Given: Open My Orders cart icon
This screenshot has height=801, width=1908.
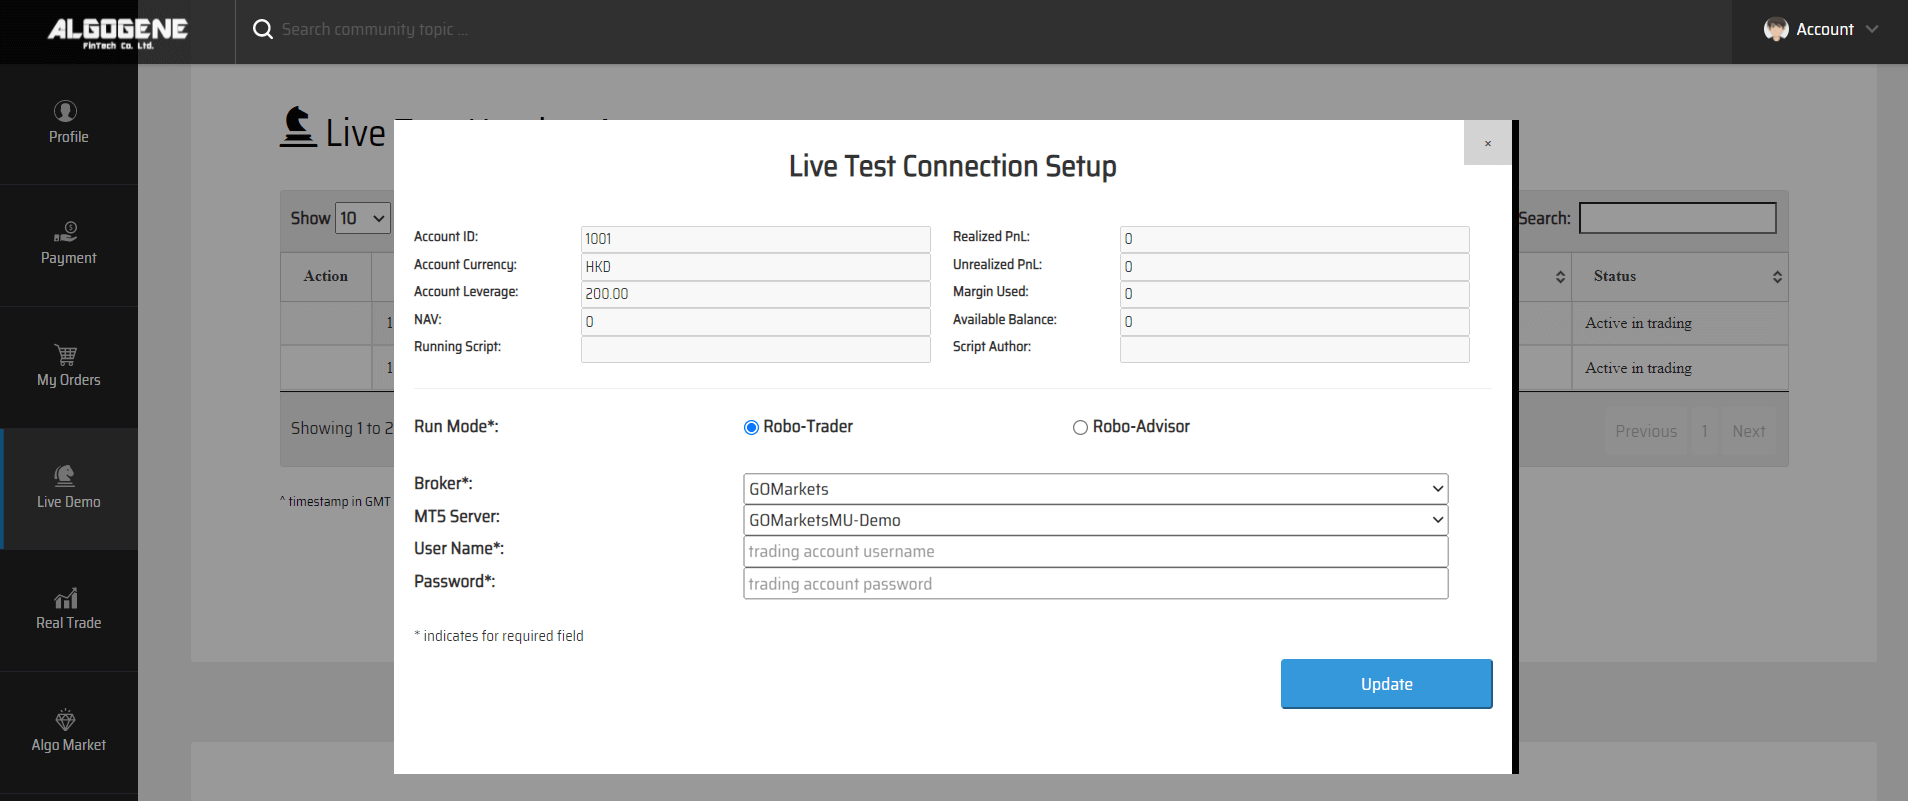Looking at the screenshot, I should (65, 355).
